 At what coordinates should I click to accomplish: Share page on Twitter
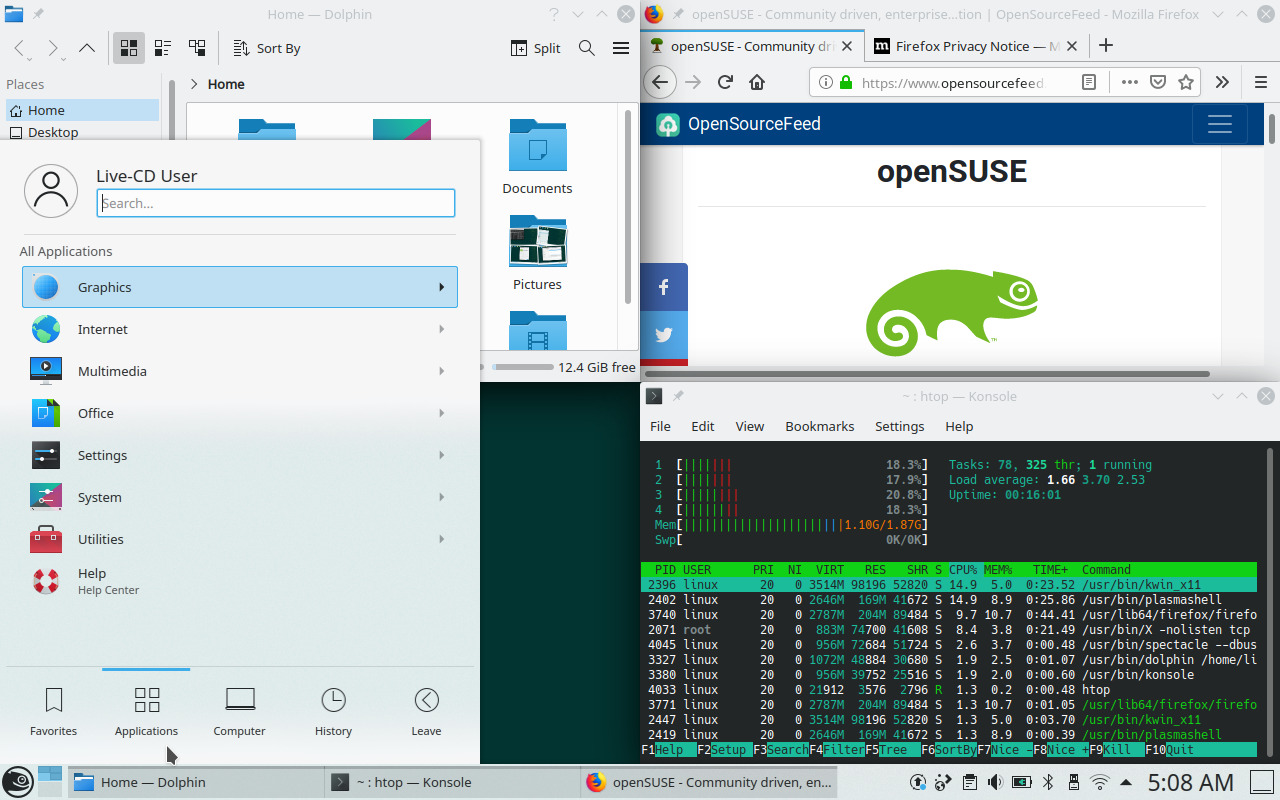pyautogui.click(x=664, y=335)
